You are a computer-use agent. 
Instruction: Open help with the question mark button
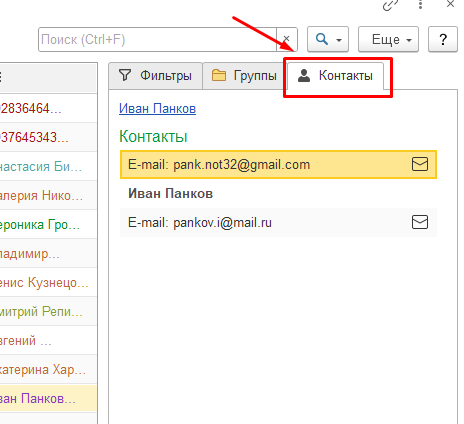coord(443,40)
